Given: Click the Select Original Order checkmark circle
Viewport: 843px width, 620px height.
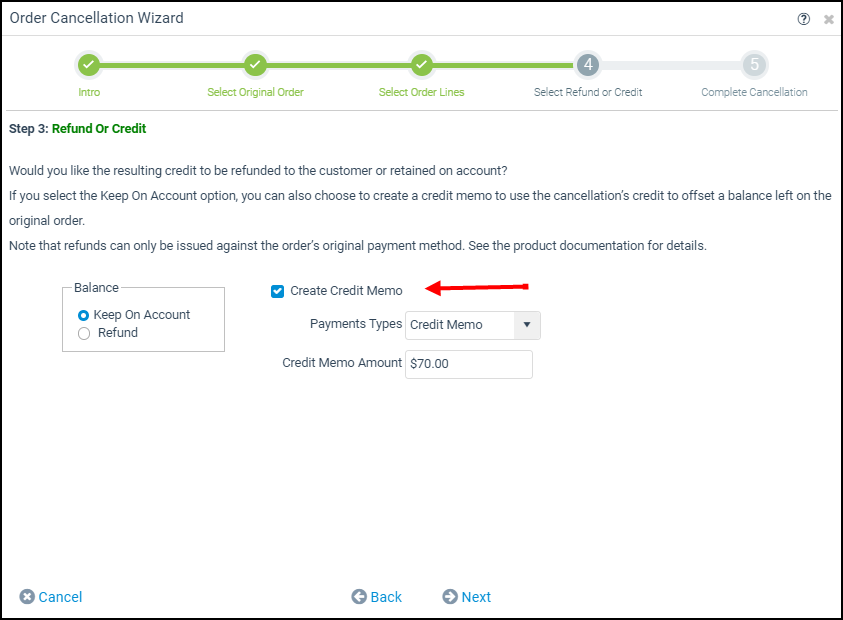Looking at the screenshot, I should click(x=255, y=65).
